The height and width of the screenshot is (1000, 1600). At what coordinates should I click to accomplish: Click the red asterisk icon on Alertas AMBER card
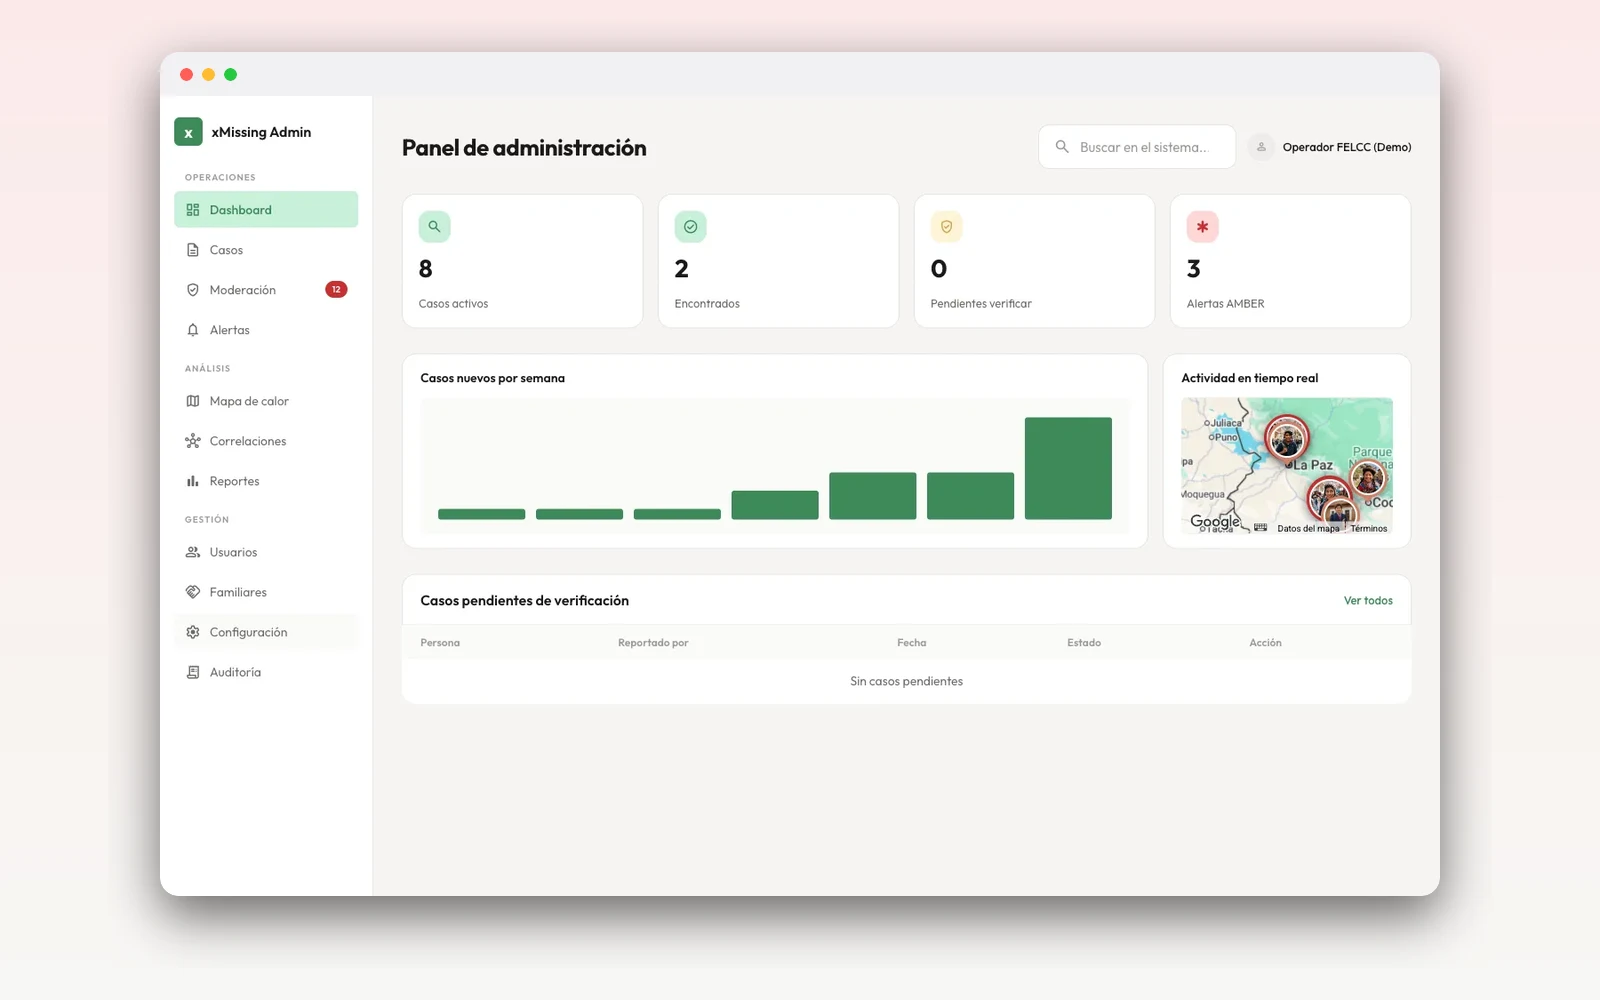pyautogui.click(x=1202, y=227)
